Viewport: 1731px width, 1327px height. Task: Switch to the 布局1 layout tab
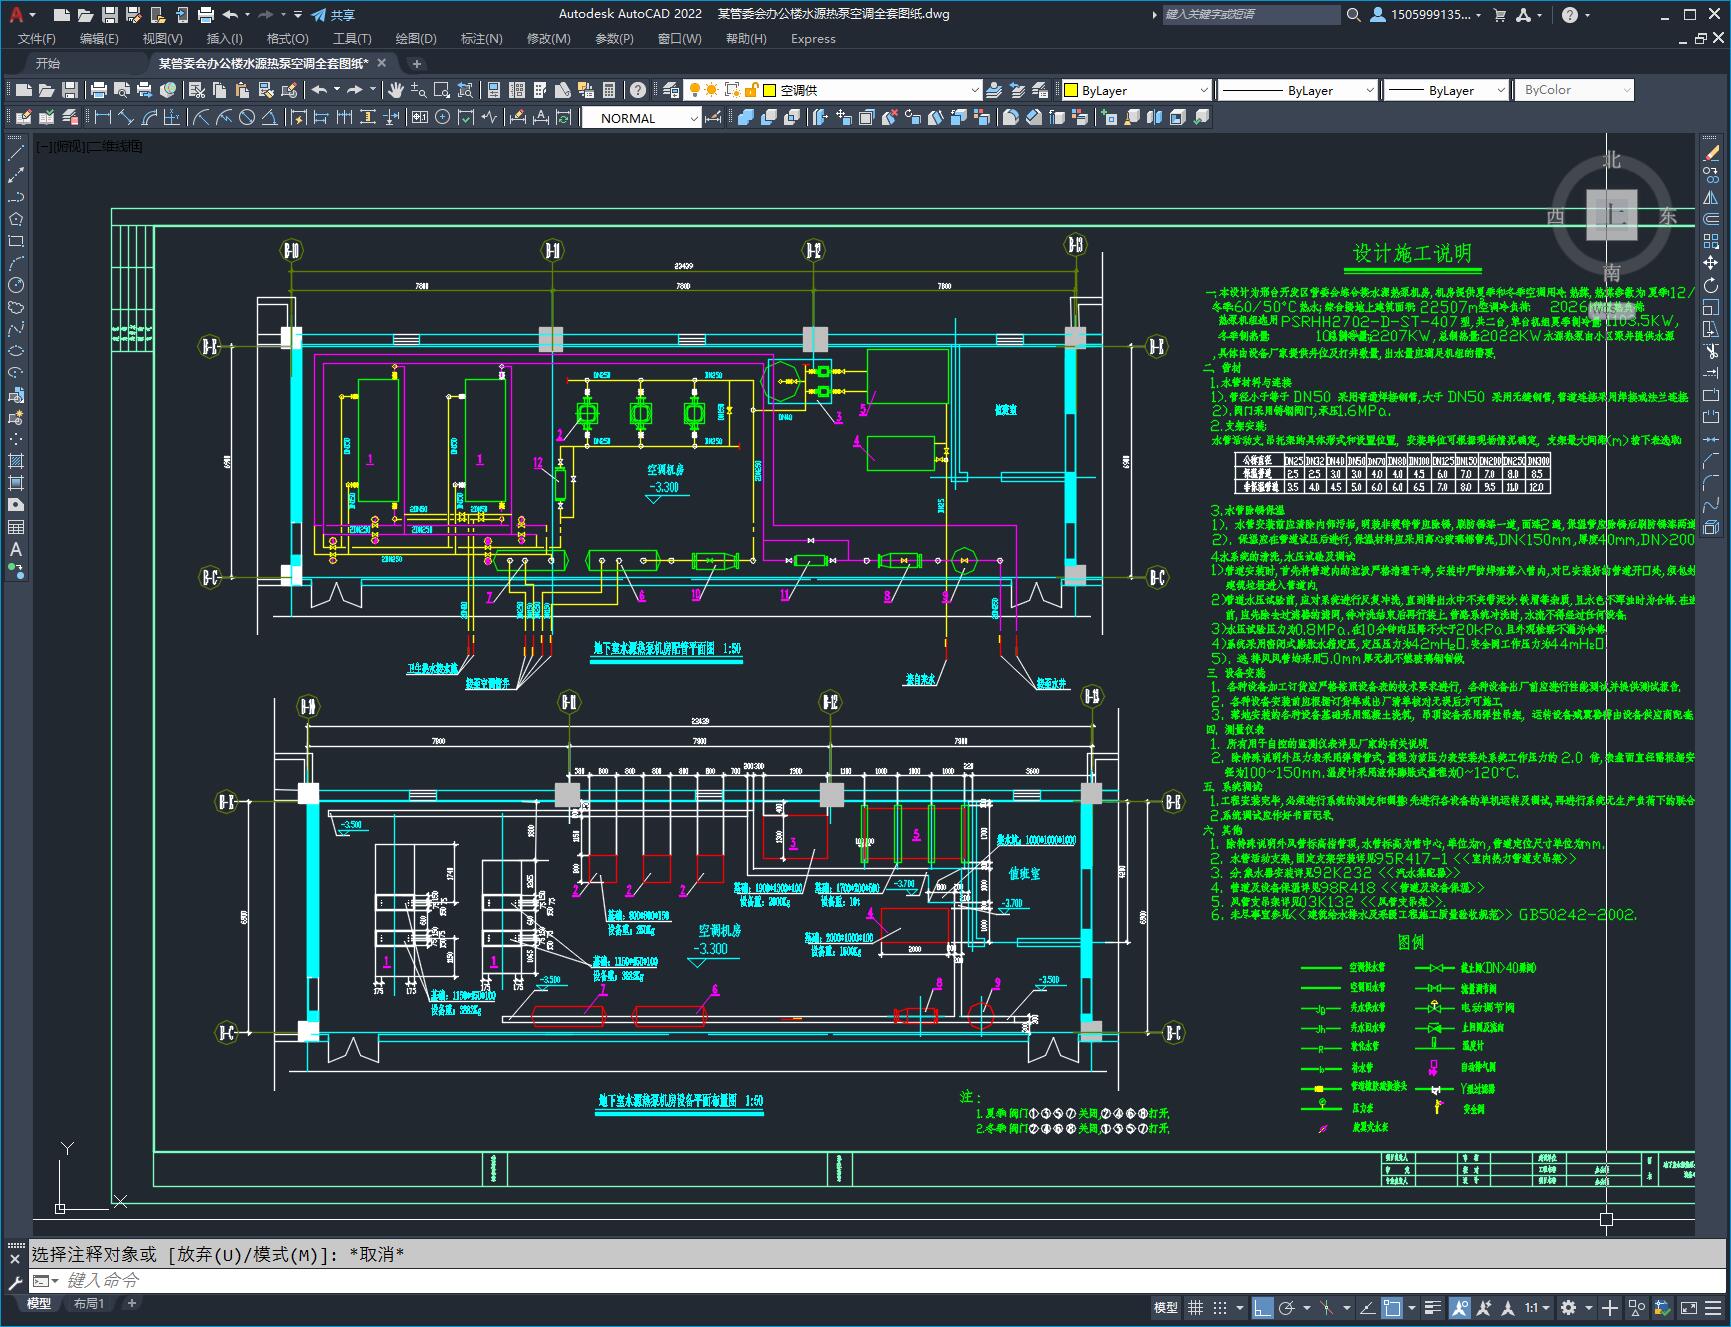89,1303
